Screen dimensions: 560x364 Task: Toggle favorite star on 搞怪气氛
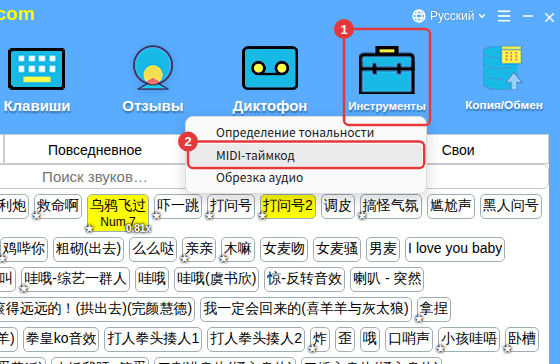point(362,215)
